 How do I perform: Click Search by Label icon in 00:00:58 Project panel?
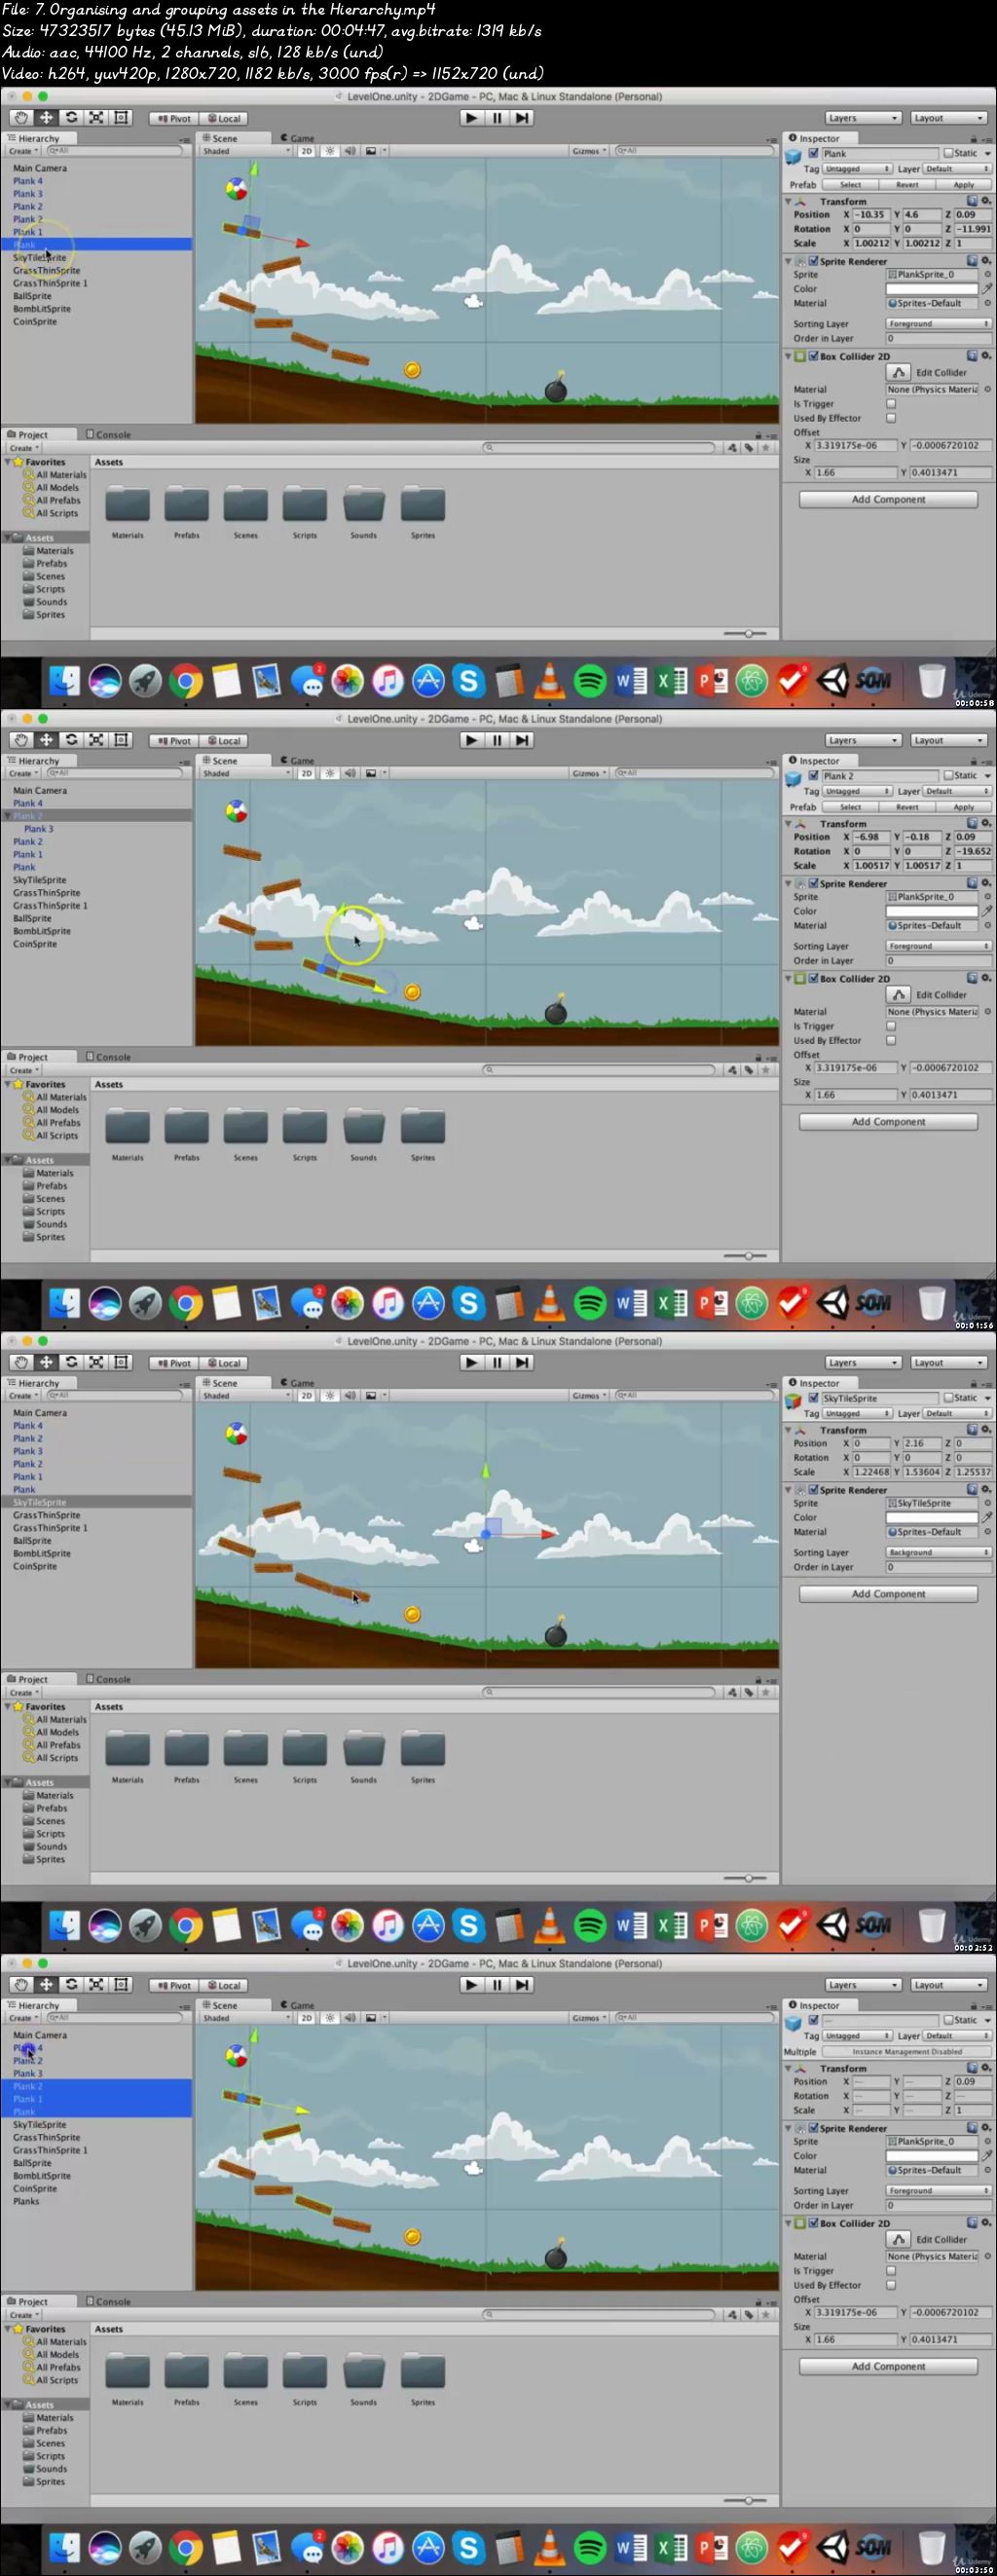[749, 448]
